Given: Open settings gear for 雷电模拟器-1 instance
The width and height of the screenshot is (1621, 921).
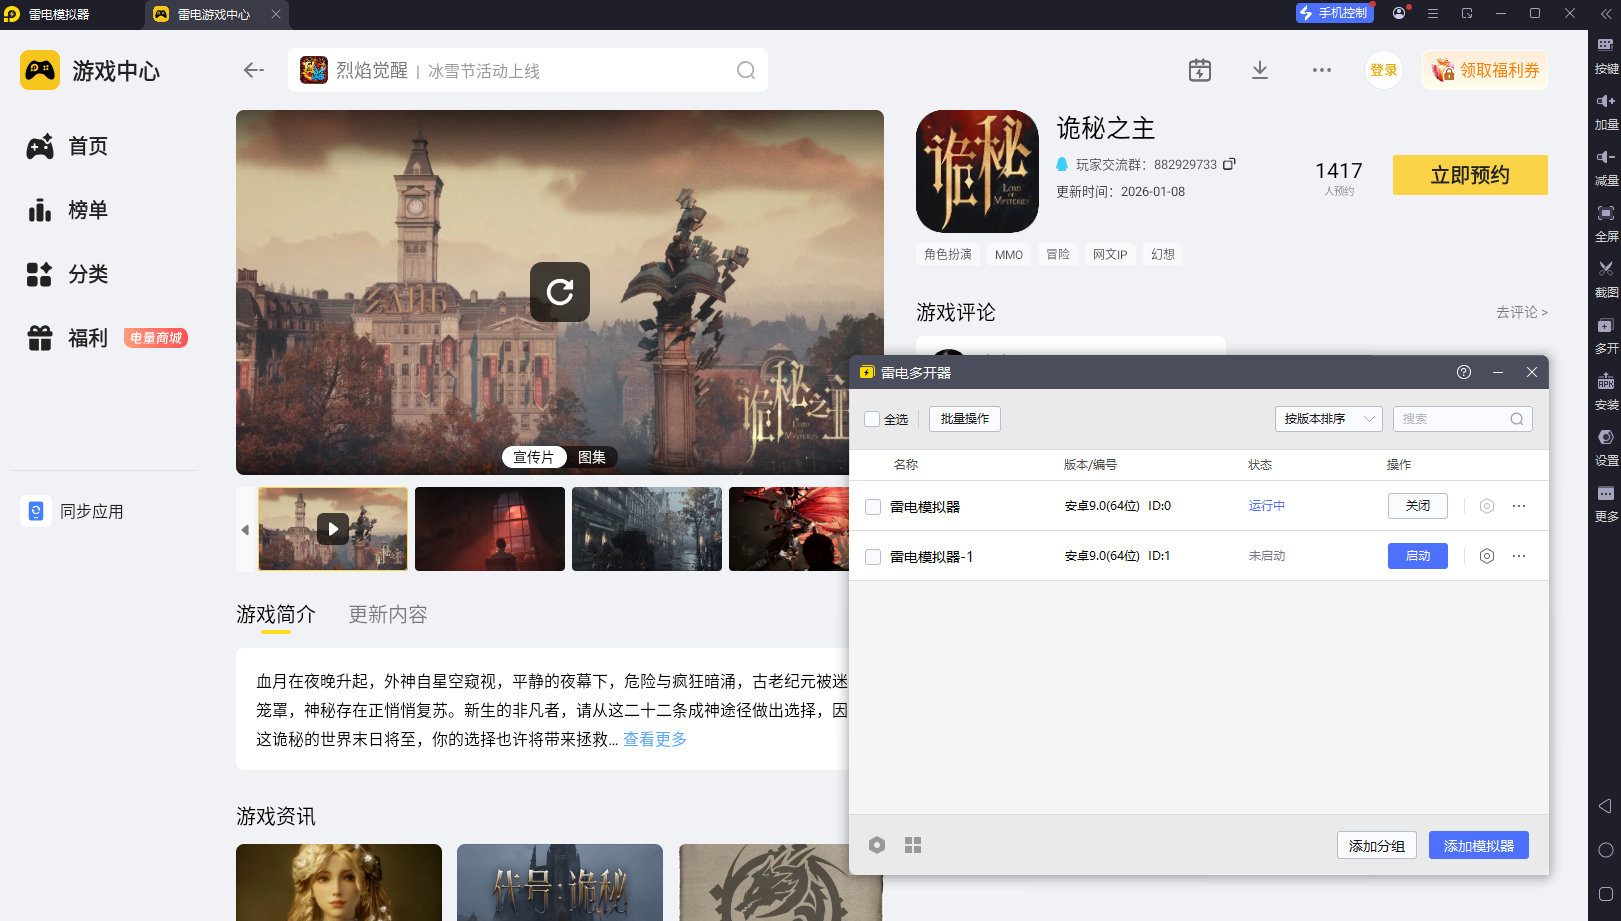Looking at the screenshot, I should coord(1486,556).
